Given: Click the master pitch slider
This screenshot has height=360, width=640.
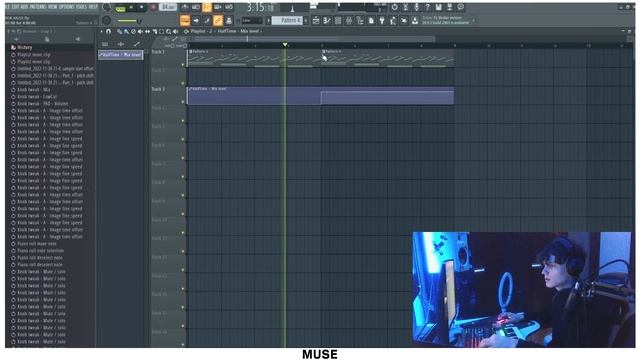Looking at the screenshot, I should (129, 21).
